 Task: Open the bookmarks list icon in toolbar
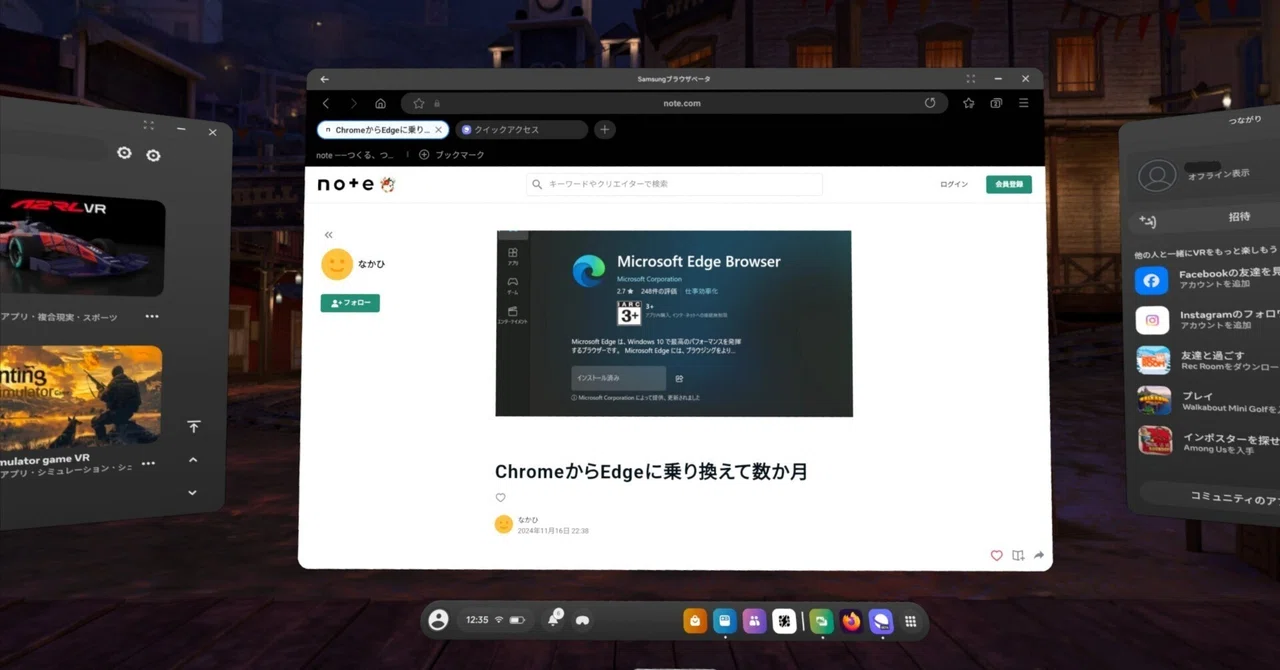(x=969, y=103)
